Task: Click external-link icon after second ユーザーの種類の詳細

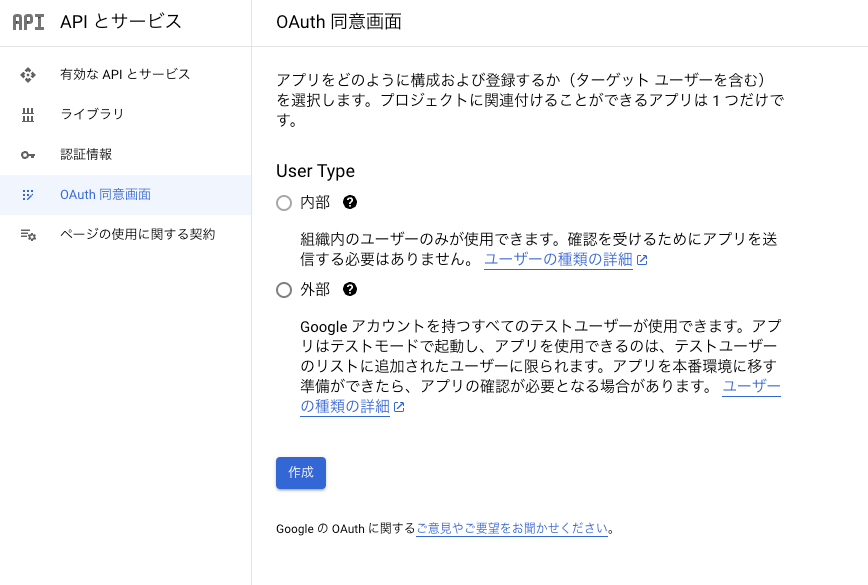Action: [x=400, y=407]
